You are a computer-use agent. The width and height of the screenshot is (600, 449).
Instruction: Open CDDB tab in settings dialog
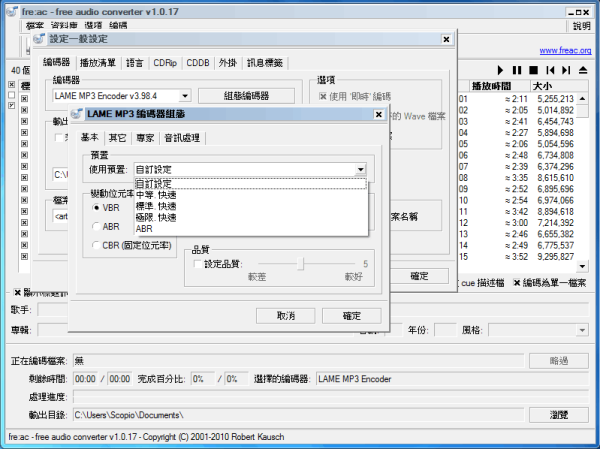point(198,63)
